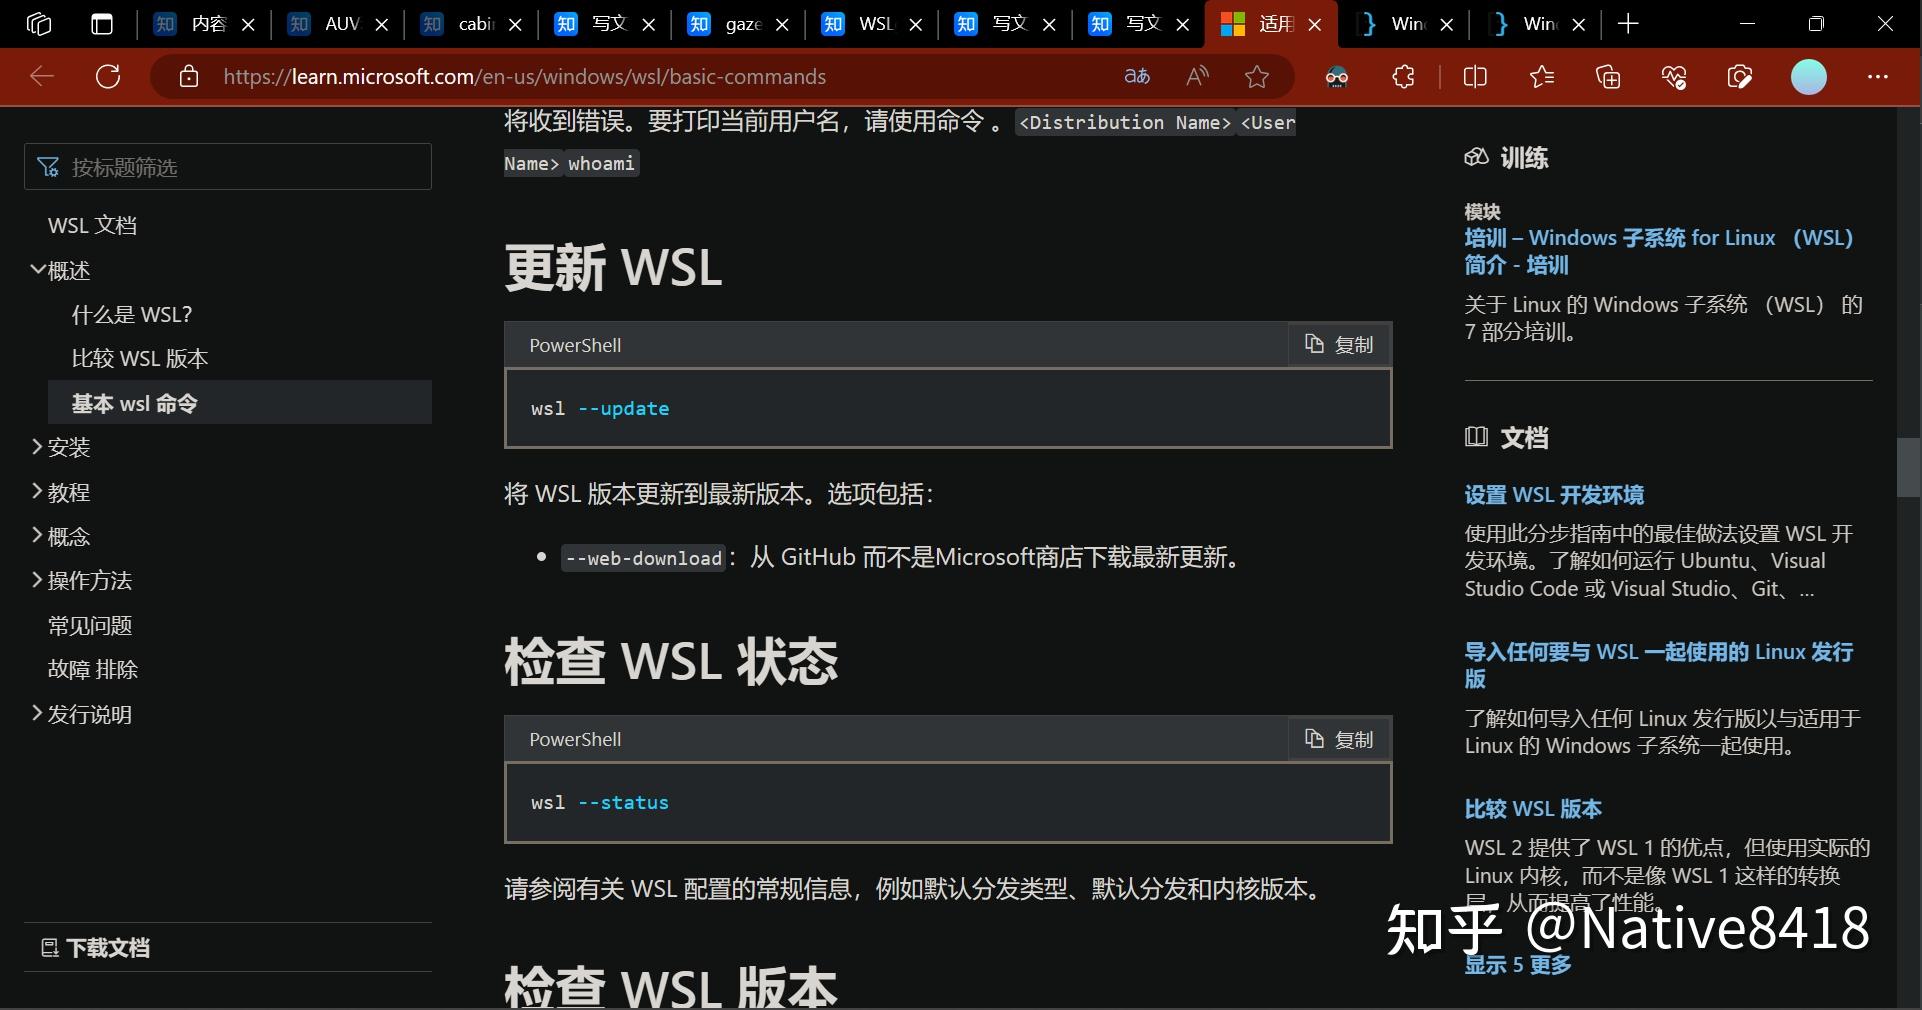The height and width of the screenshot is (1010, 1922).
Task: Open Browser essentials icon
Action: coord(1674,76)
